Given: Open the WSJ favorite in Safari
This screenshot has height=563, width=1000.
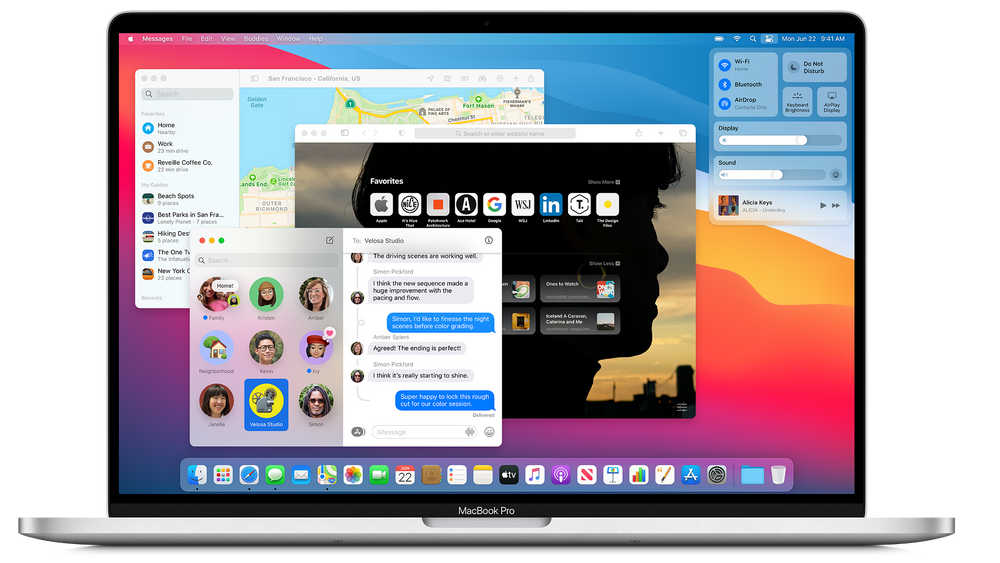Looking at the screenshot, I should 522,205.
